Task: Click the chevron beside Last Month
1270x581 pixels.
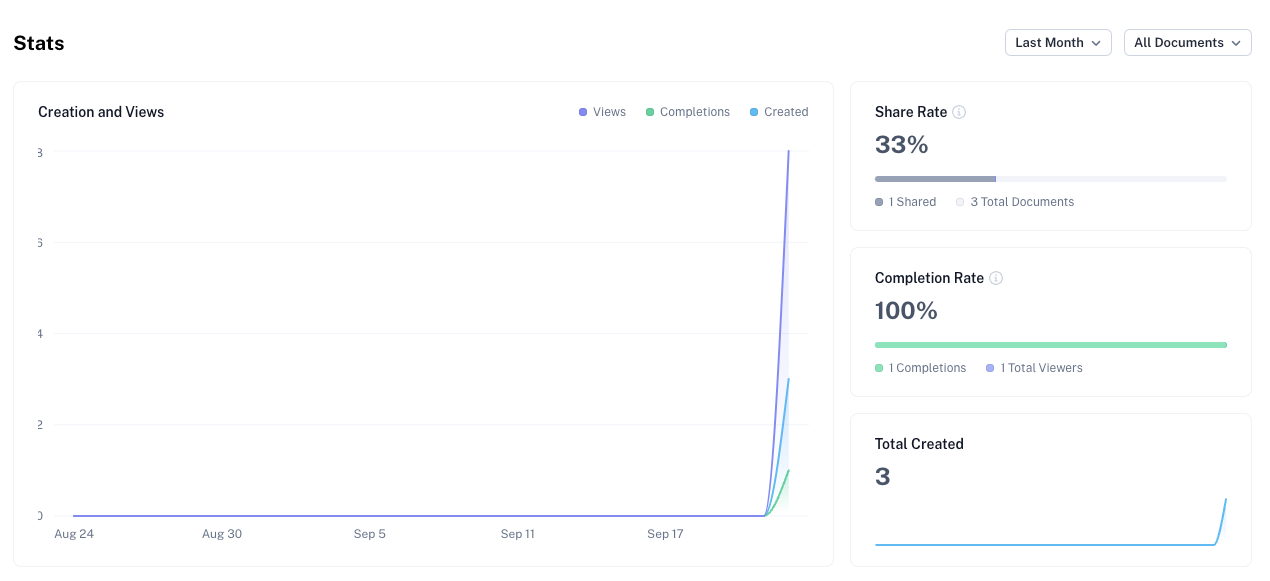Action: (x=1098, y=43)
